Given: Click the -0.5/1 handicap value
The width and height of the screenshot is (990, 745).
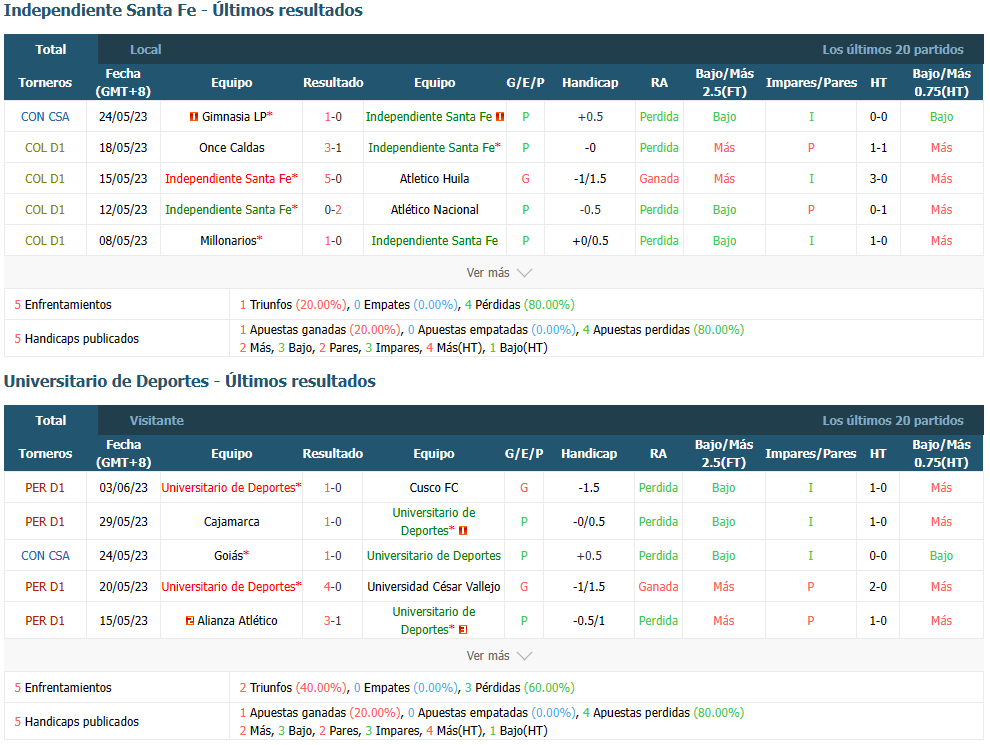Looking at the screenshot, I should coord(589,621).
